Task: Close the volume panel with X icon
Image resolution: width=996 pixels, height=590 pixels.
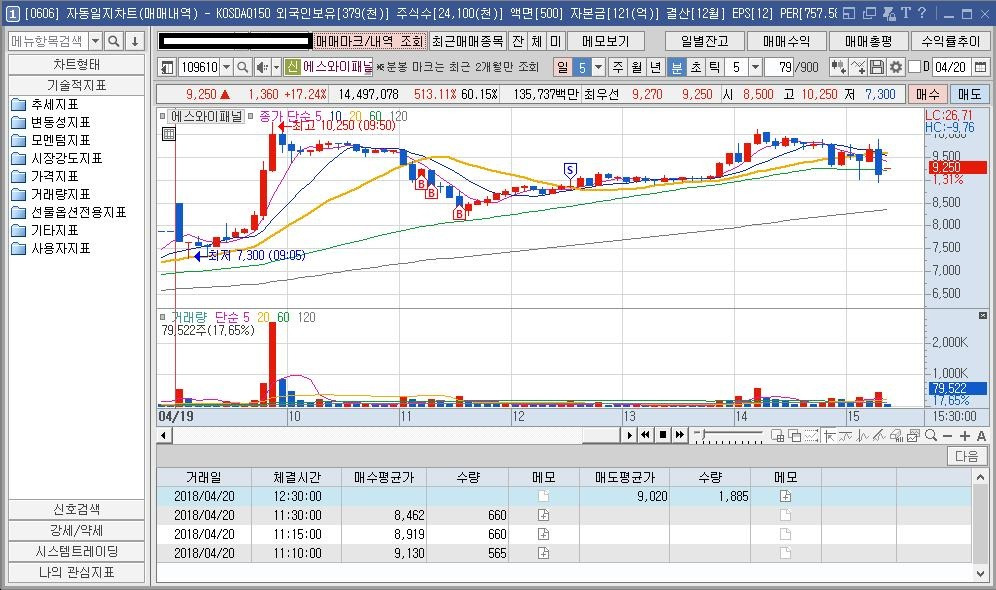Action: pyautogui.click(x=983, y=316)
